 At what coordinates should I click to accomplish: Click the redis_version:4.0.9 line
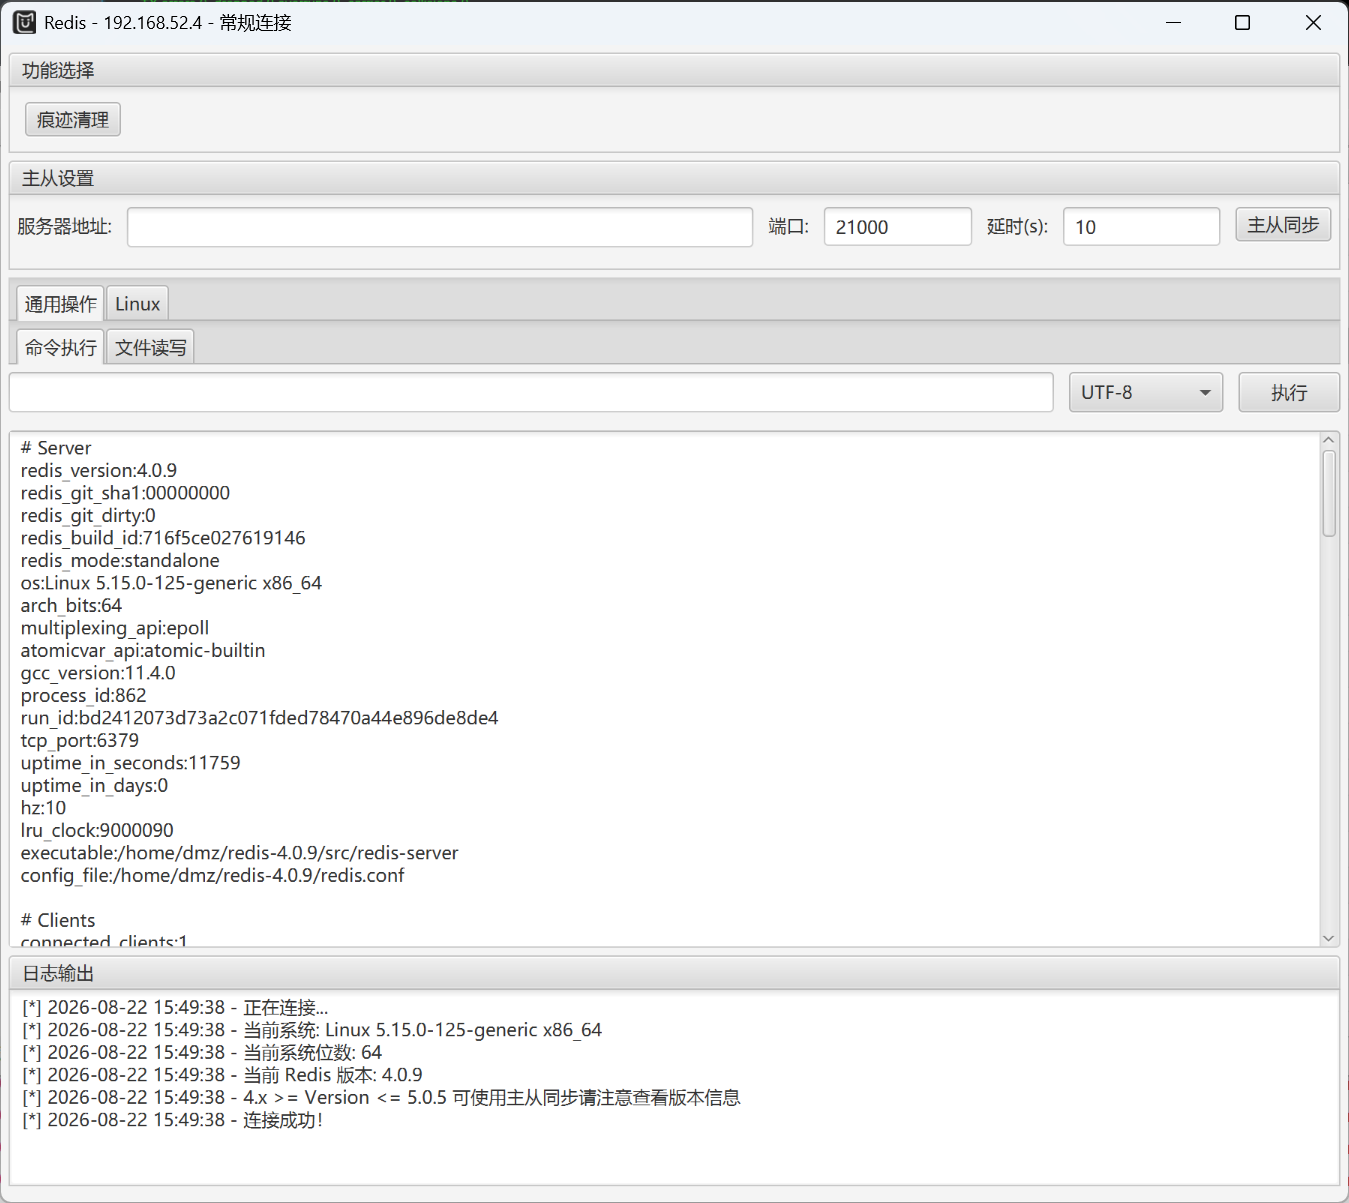click(x=99, y=471)
